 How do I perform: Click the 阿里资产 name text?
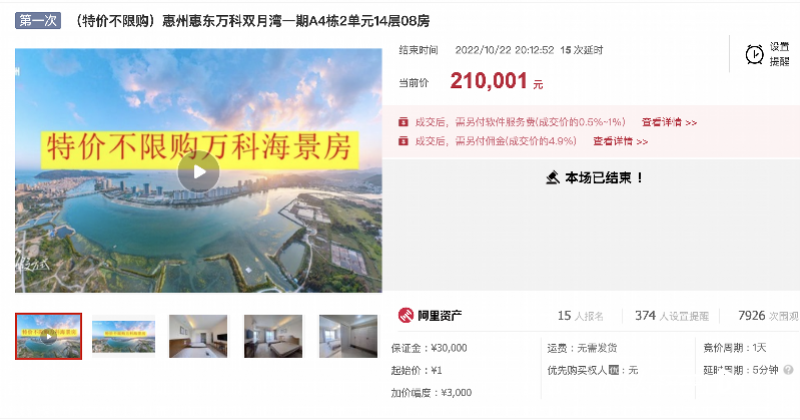(x=440, y=315)
